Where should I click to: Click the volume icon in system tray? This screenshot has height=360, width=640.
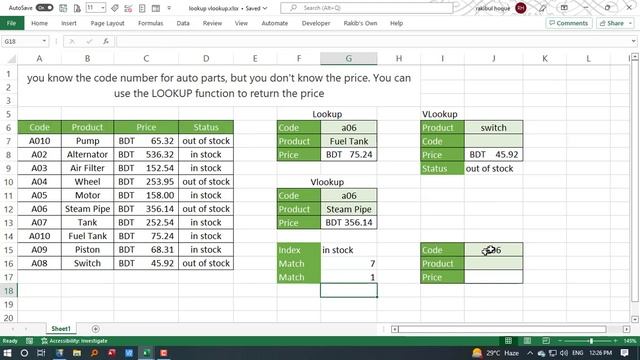(564, 353)
